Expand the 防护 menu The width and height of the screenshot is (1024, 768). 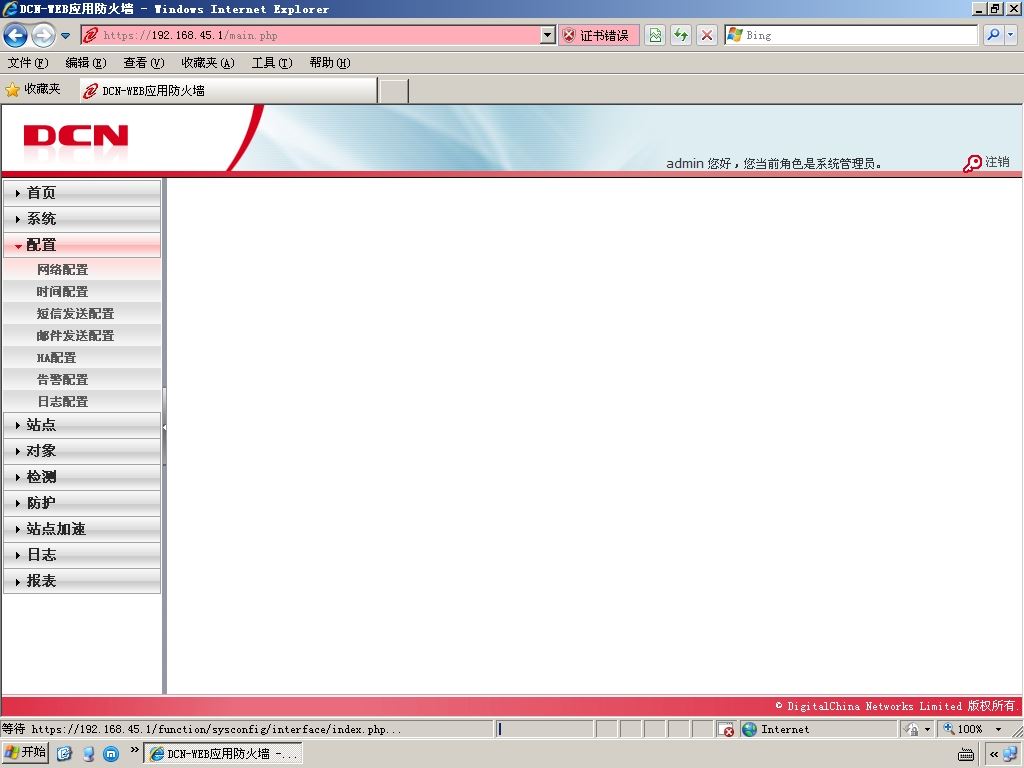click(x=82, y=503)
